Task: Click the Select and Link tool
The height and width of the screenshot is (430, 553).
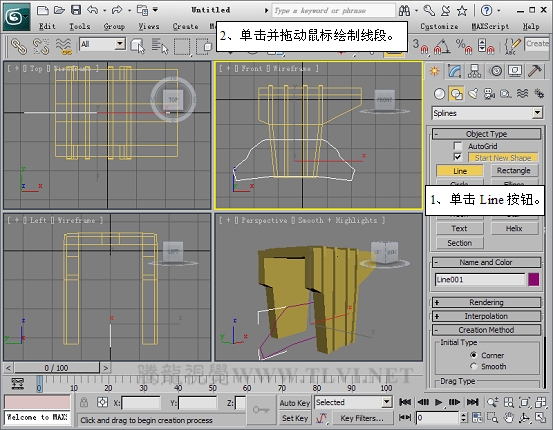Action: (18, 46)
